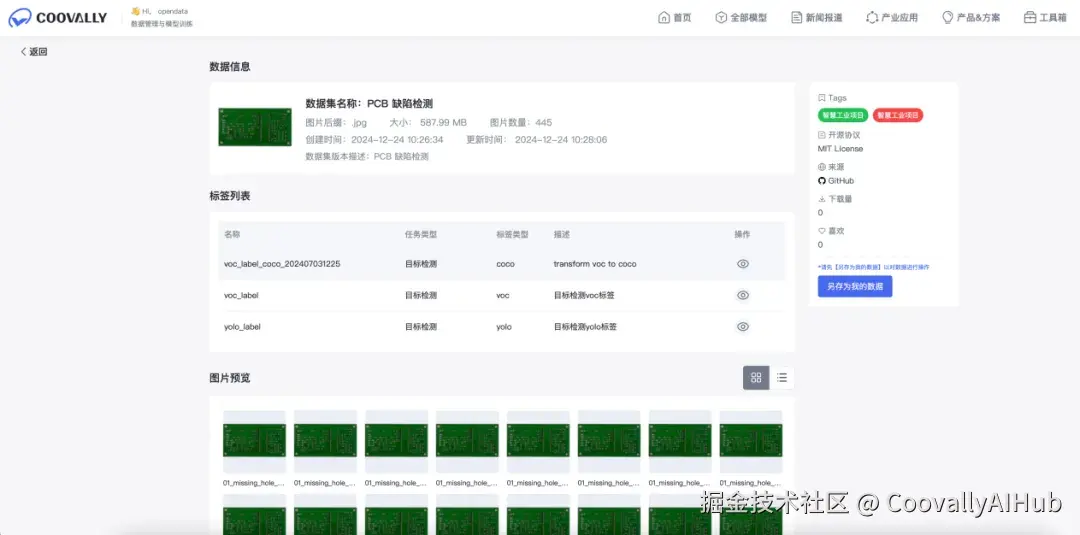The image size is (1080, 535).
Task: Click the home house icon
Action: coord(664,18)
